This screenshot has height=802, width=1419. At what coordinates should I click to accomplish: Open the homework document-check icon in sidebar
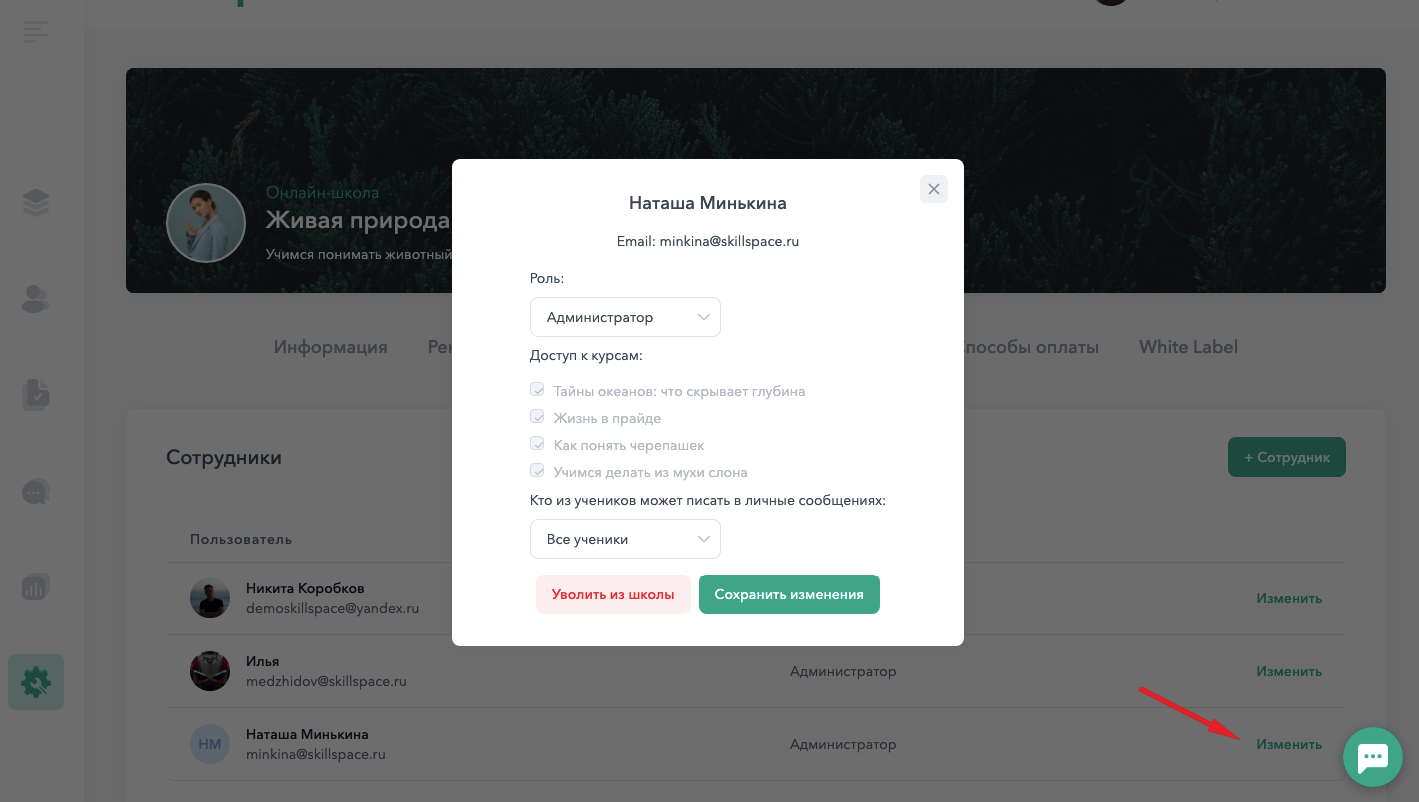(x=36, y=395)
